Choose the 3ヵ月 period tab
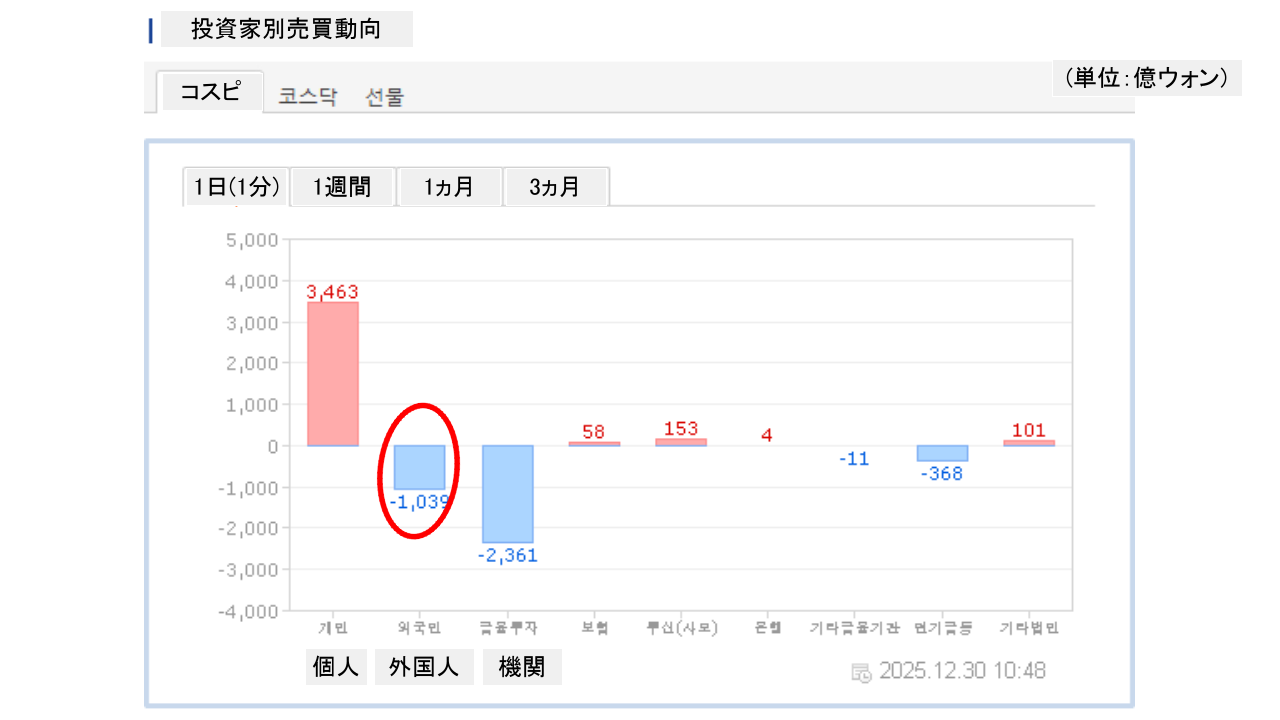1280x720 pixels. tap(555, 187)
